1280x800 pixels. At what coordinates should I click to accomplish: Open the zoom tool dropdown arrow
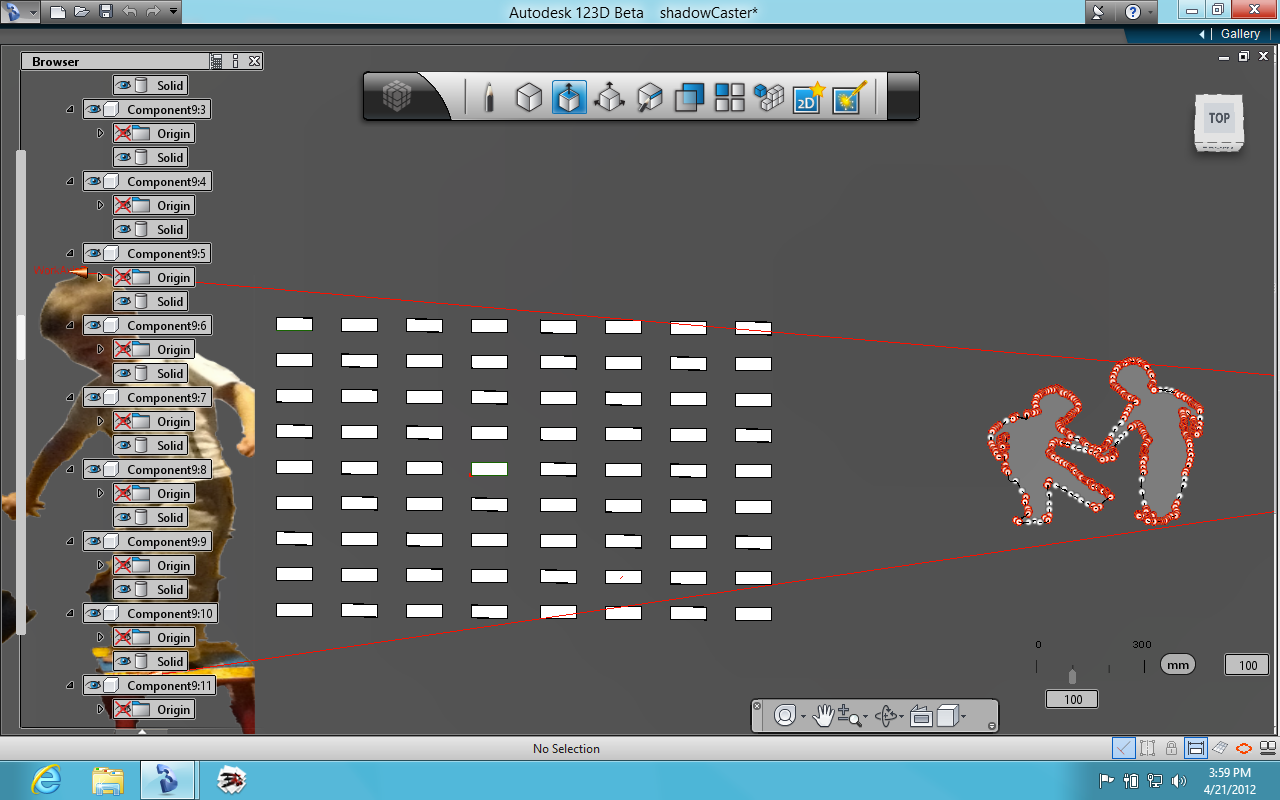(866, 718)
